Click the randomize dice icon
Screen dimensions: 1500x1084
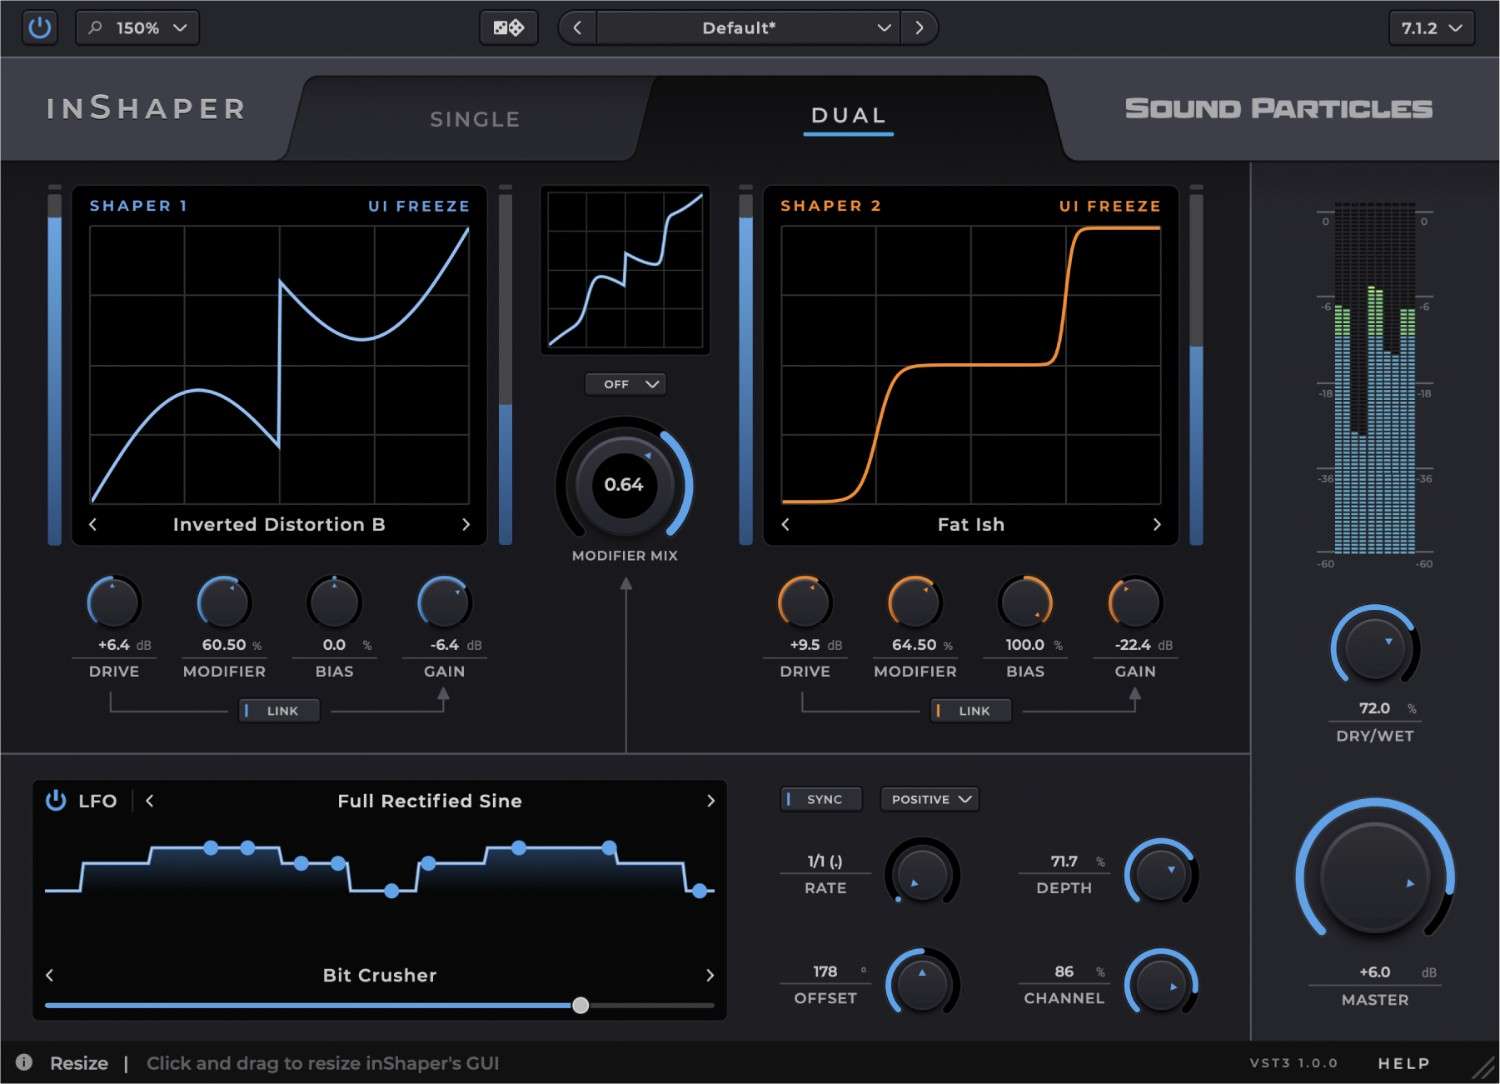508,27
